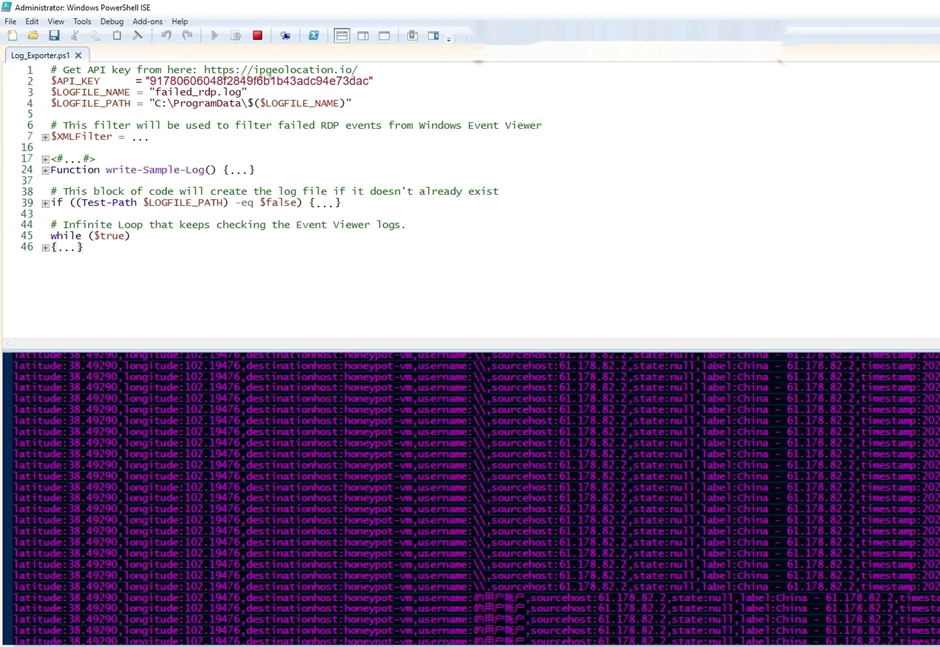Open the Help menu
Screen dimensions: 940x647
point(180,22)
